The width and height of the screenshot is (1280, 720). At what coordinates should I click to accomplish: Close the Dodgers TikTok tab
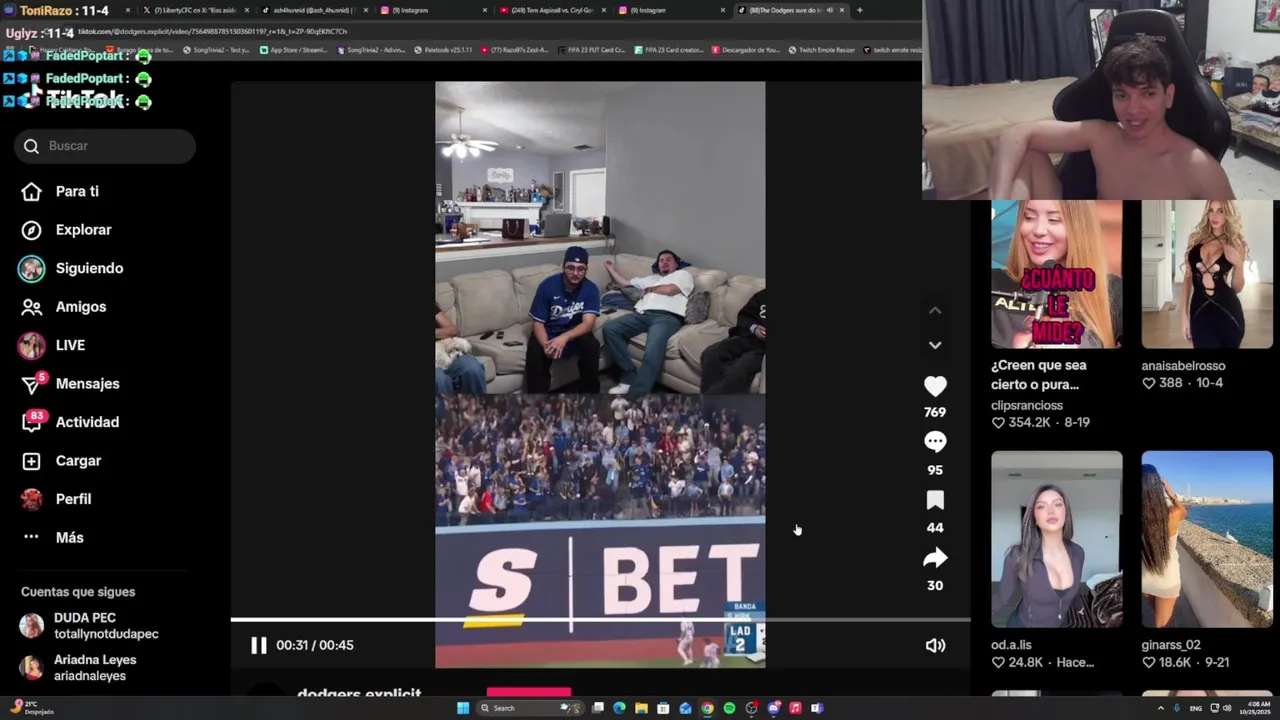842,10
